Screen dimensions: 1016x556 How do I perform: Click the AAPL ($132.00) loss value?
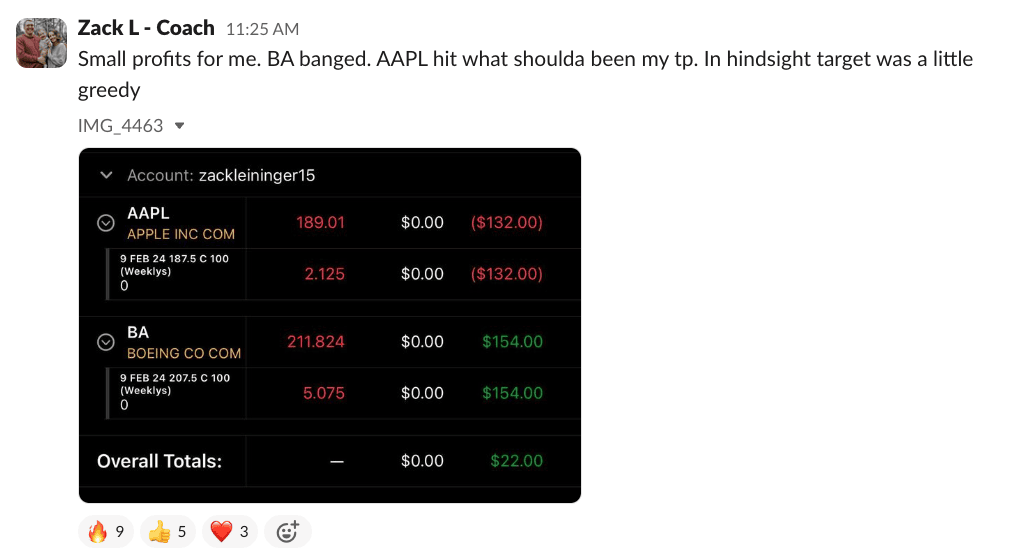click(x=506, y=222)
